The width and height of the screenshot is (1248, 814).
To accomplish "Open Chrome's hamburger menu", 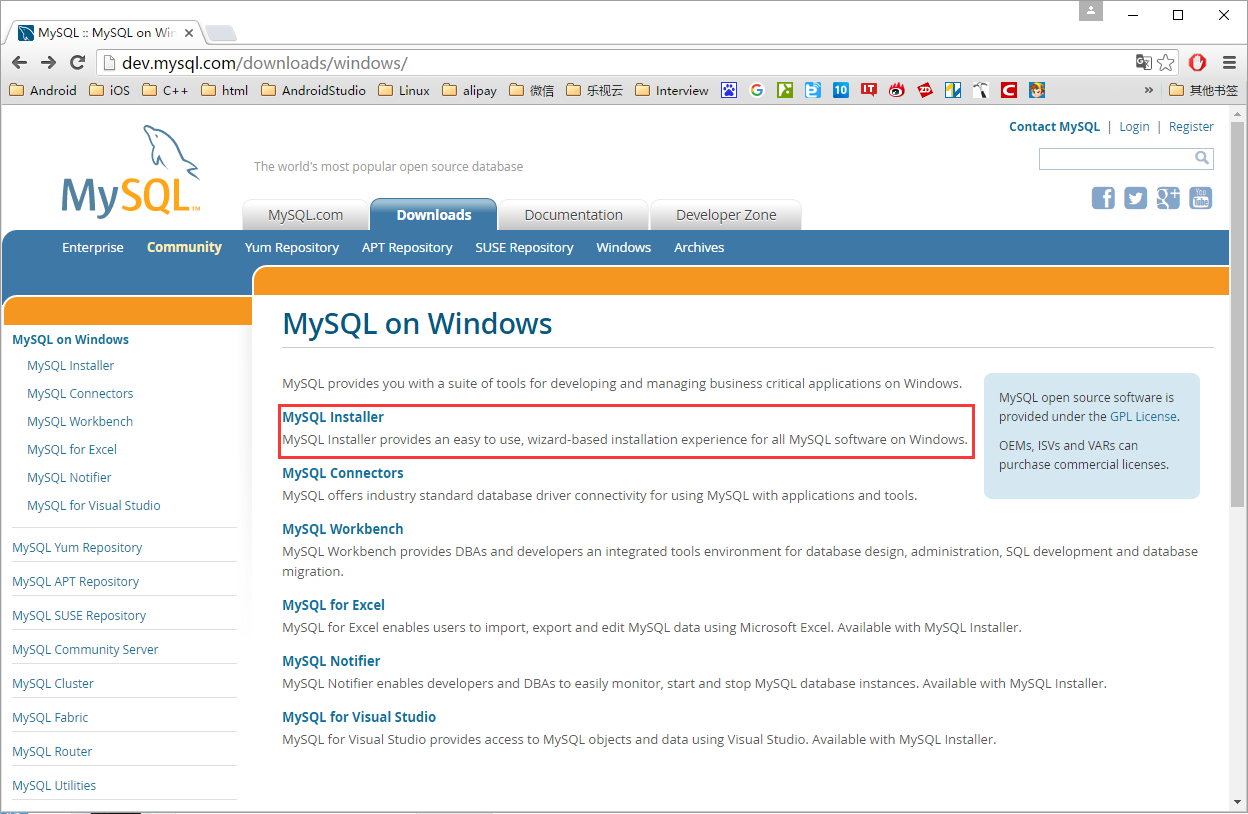I will [1229, 63].
